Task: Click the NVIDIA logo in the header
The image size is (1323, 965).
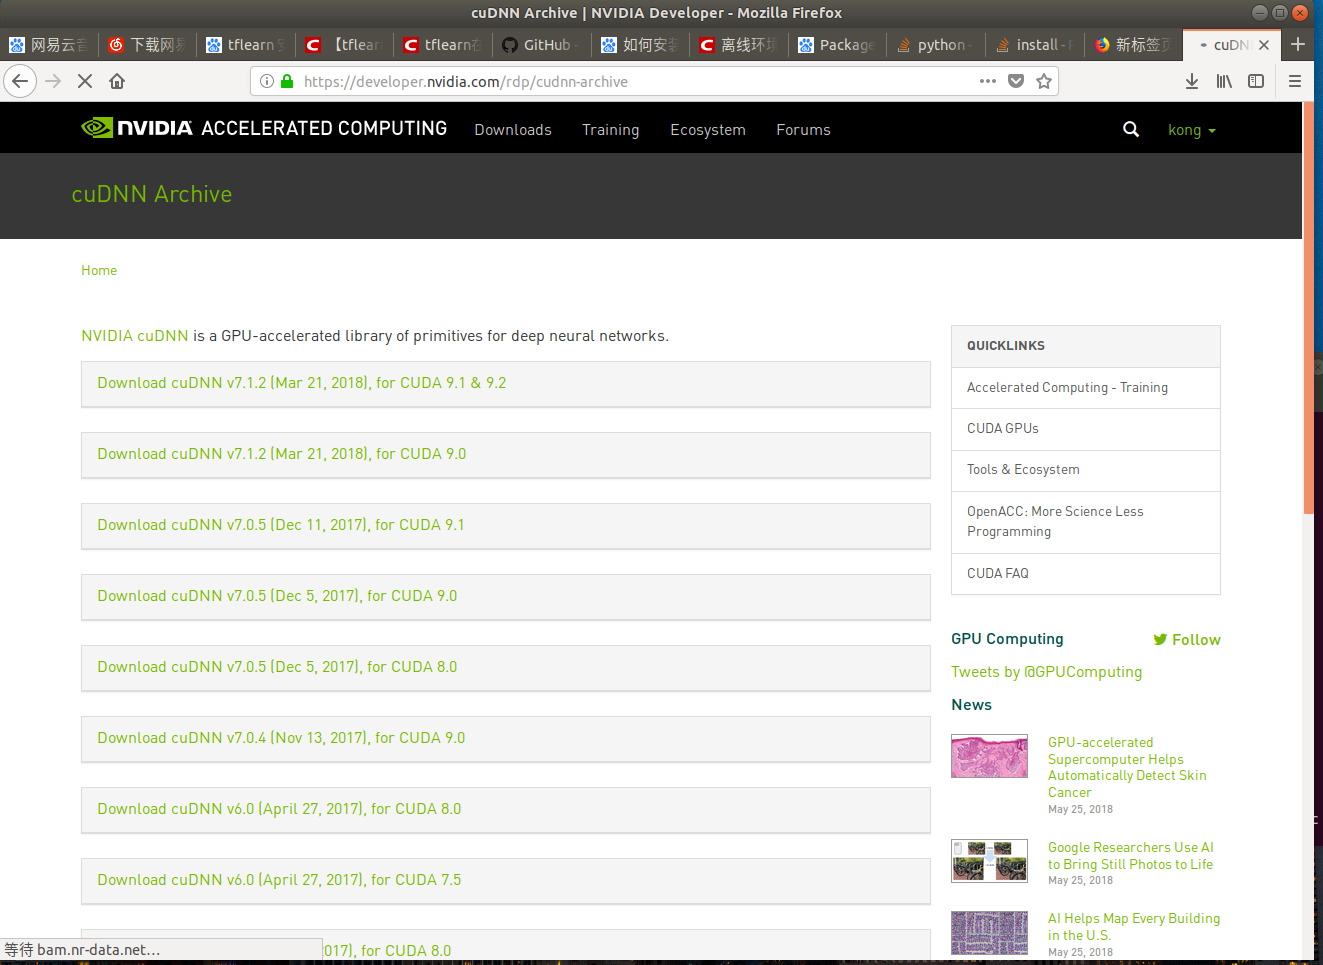Action: pyautogui.click(x=137, y=128)
